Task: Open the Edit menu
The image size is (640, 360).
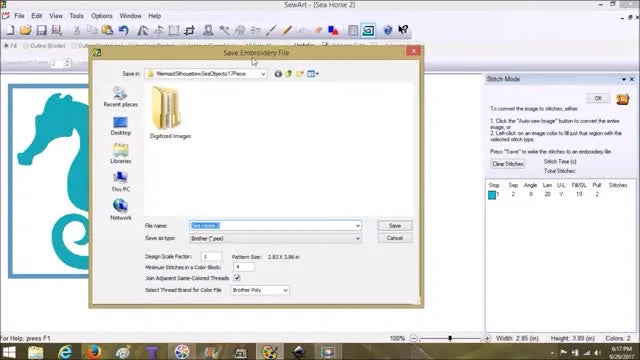Action: tap(37, 16)
